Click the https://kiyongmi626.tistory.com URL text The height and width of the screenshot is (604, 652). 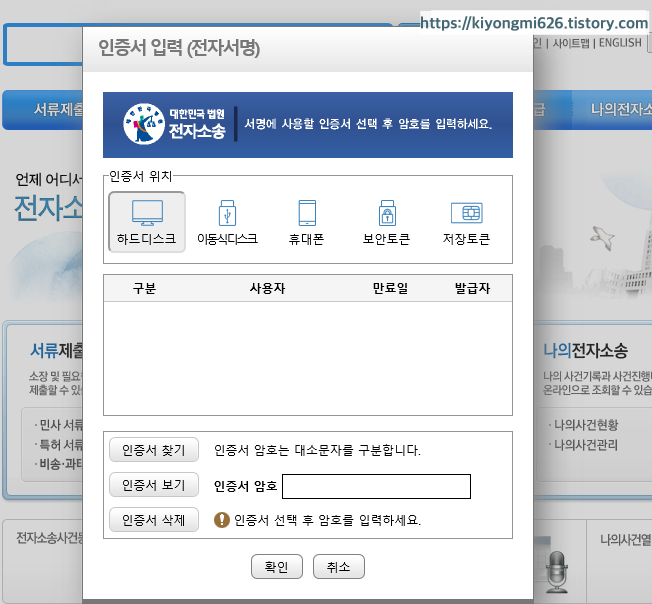coord(534,23)
